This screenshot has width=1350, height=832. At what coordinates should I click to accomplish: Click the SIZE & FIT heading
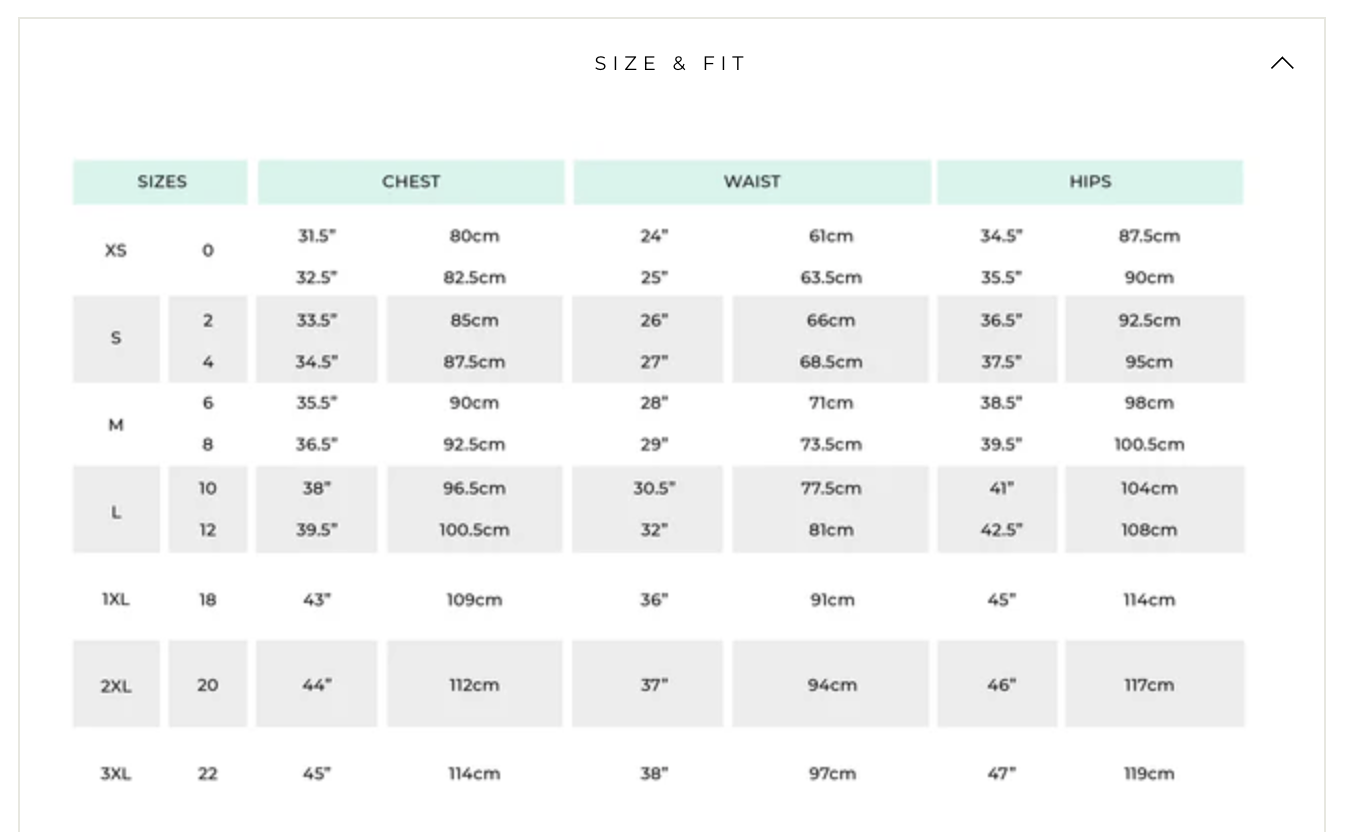(x=671, y=64)
